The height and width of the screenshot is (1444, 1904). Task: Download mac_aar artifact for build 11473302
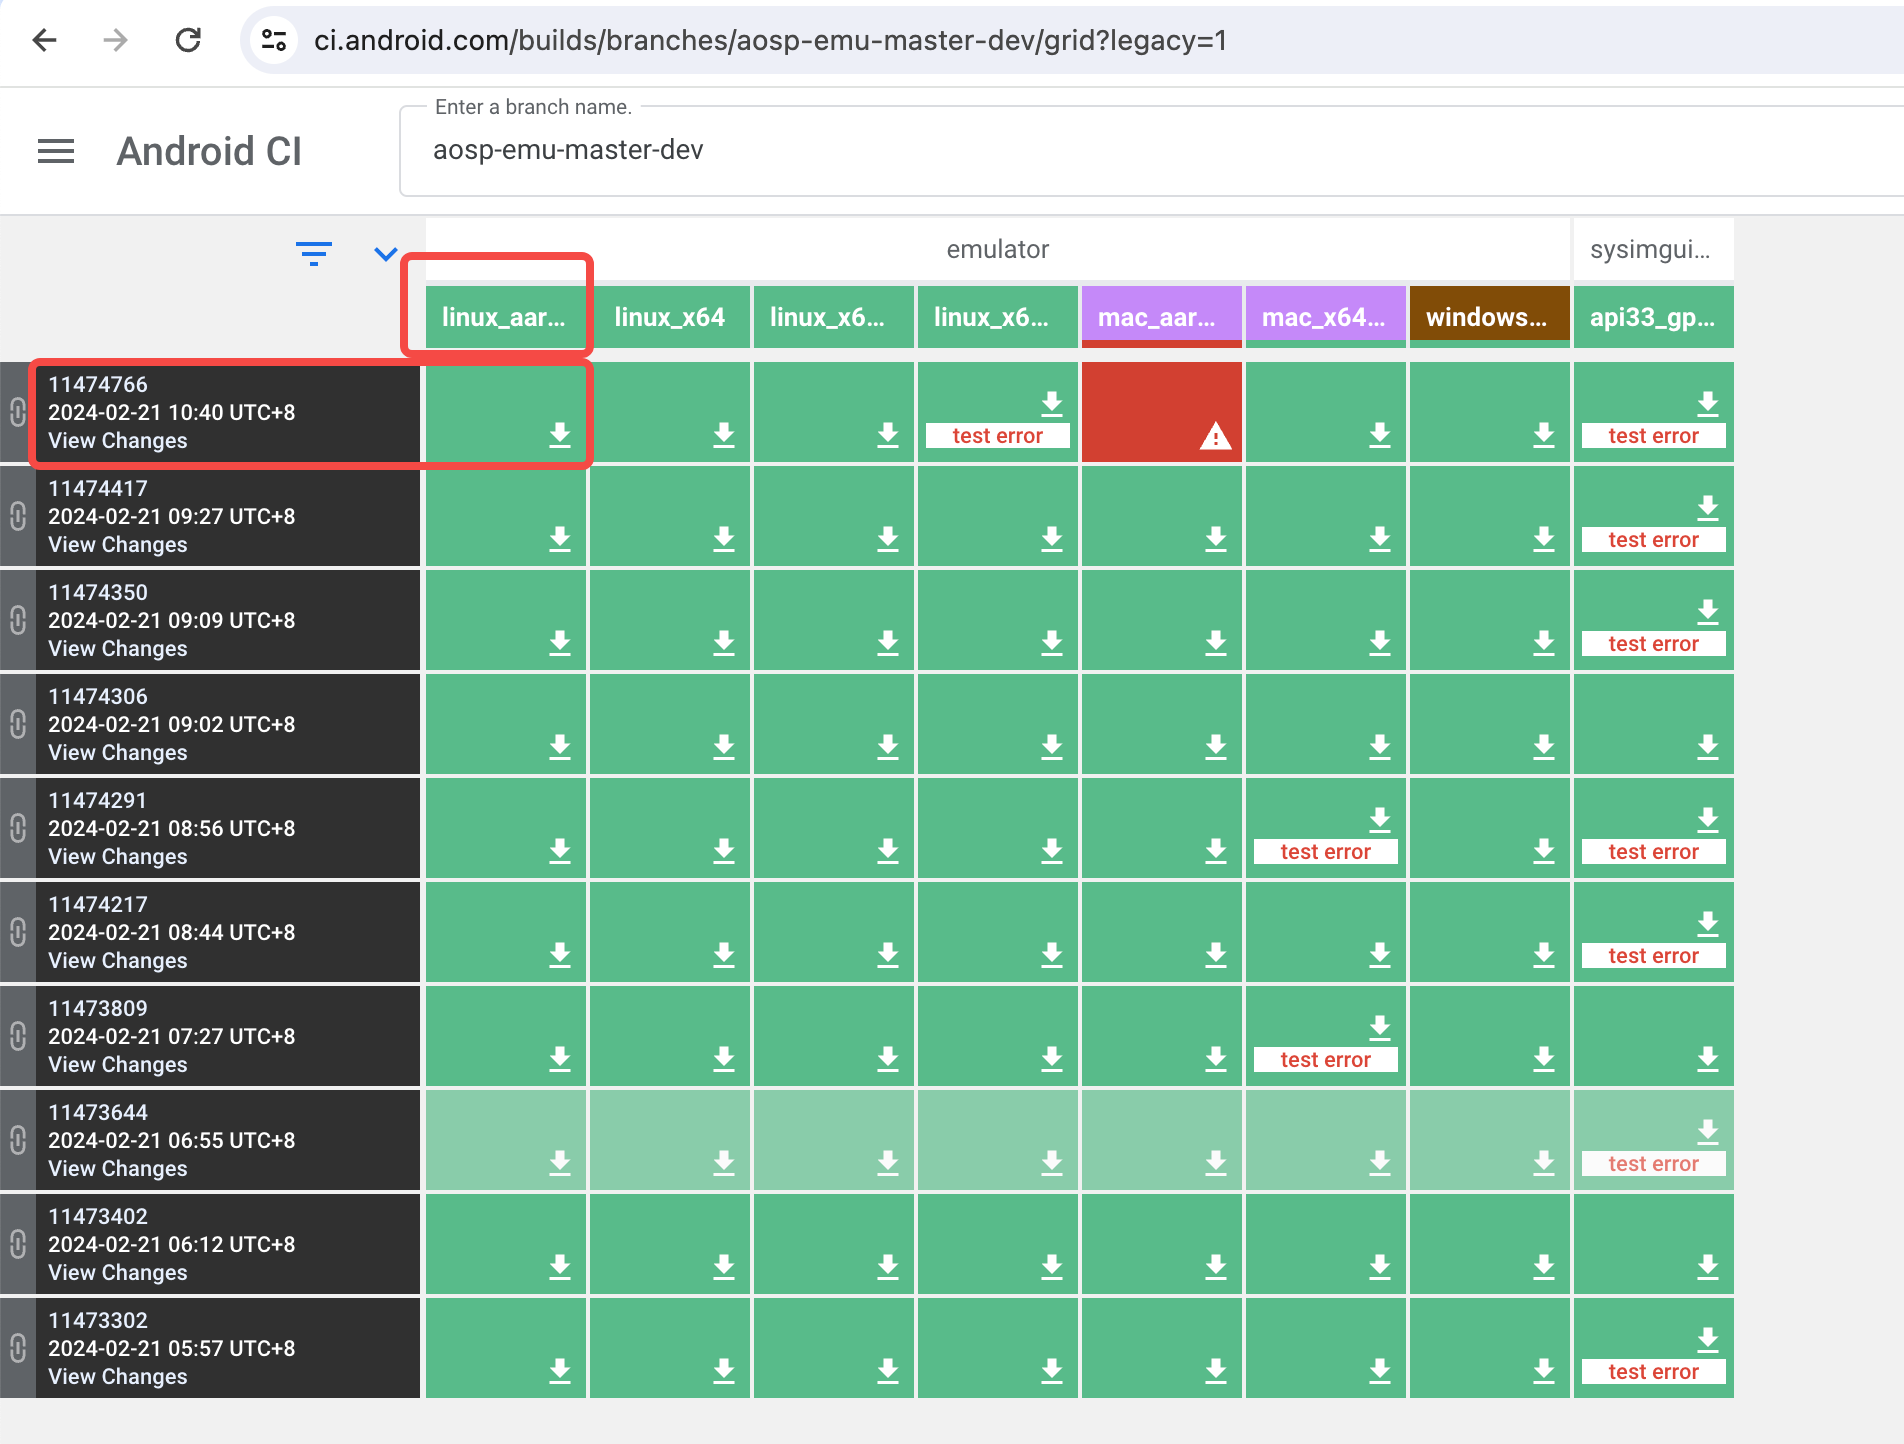click(1216, 1370)
